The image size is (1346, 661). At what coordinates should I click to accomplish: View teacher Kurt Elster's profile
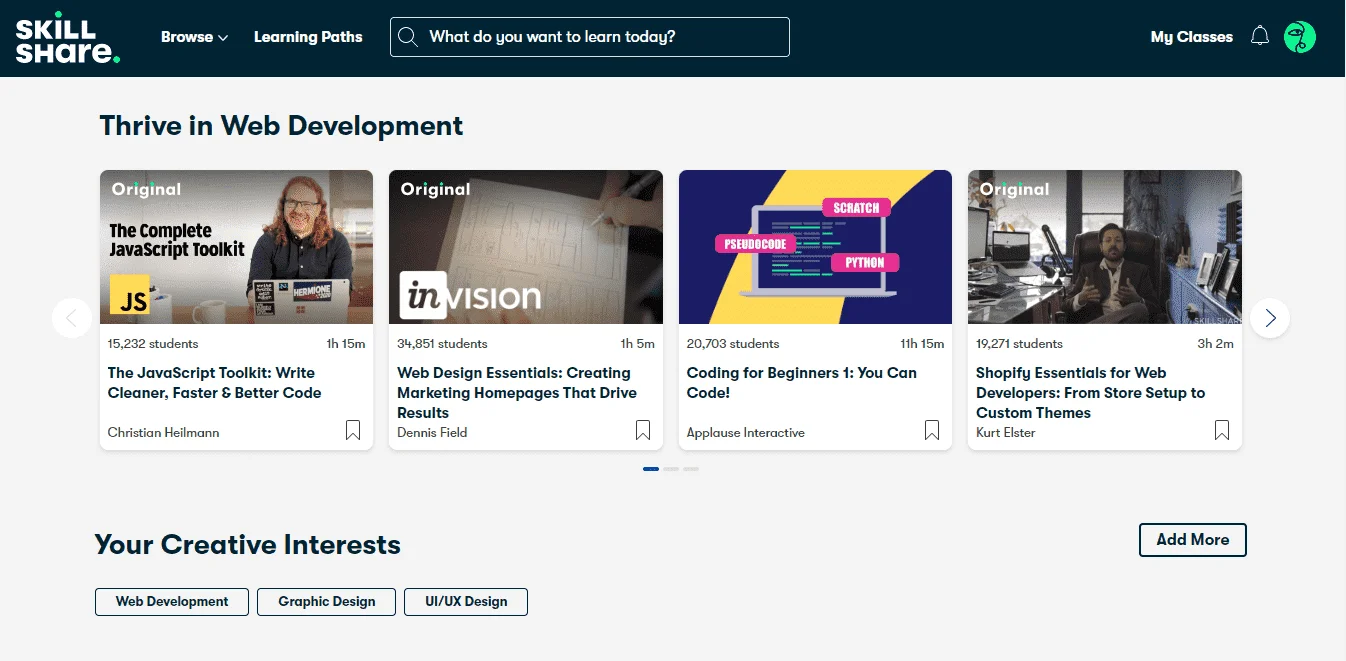click(1006, 433)
